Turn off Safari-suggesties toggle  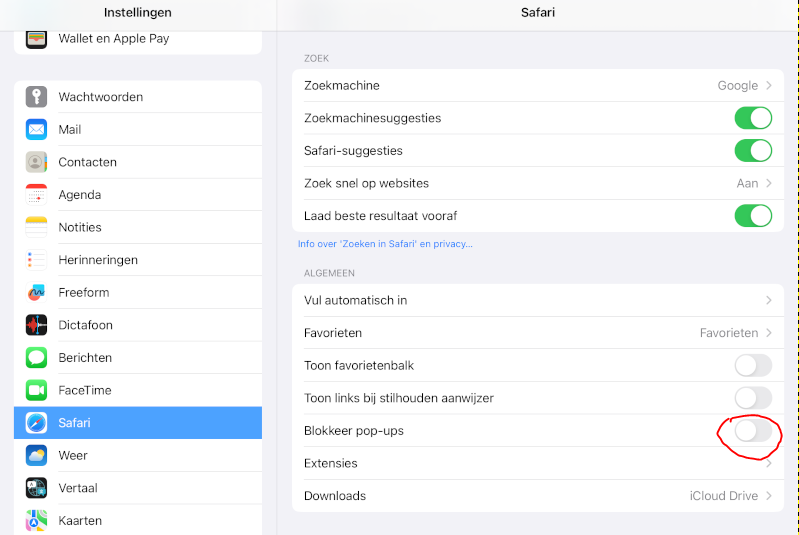pos(753,151)
